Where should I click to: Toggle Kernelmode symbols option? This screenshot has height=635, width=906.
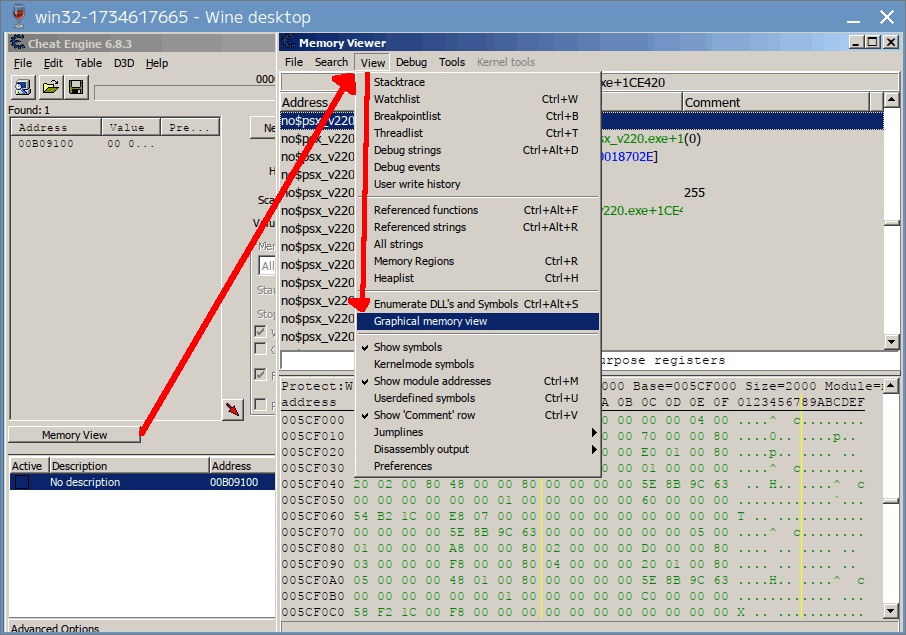click(477, 364)
